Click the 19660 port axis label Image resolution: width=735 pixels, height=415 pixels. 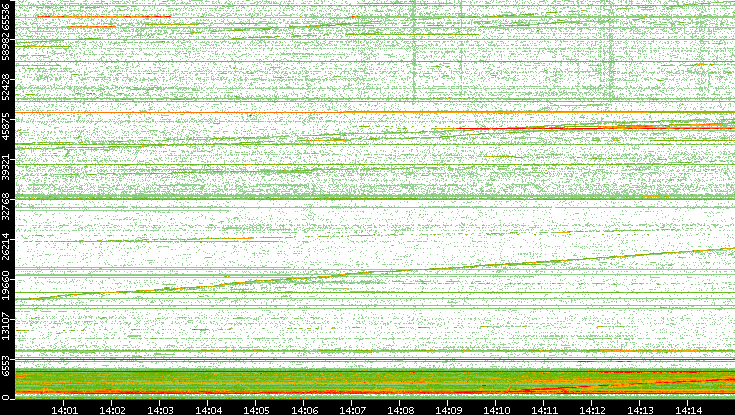[5, 286]
